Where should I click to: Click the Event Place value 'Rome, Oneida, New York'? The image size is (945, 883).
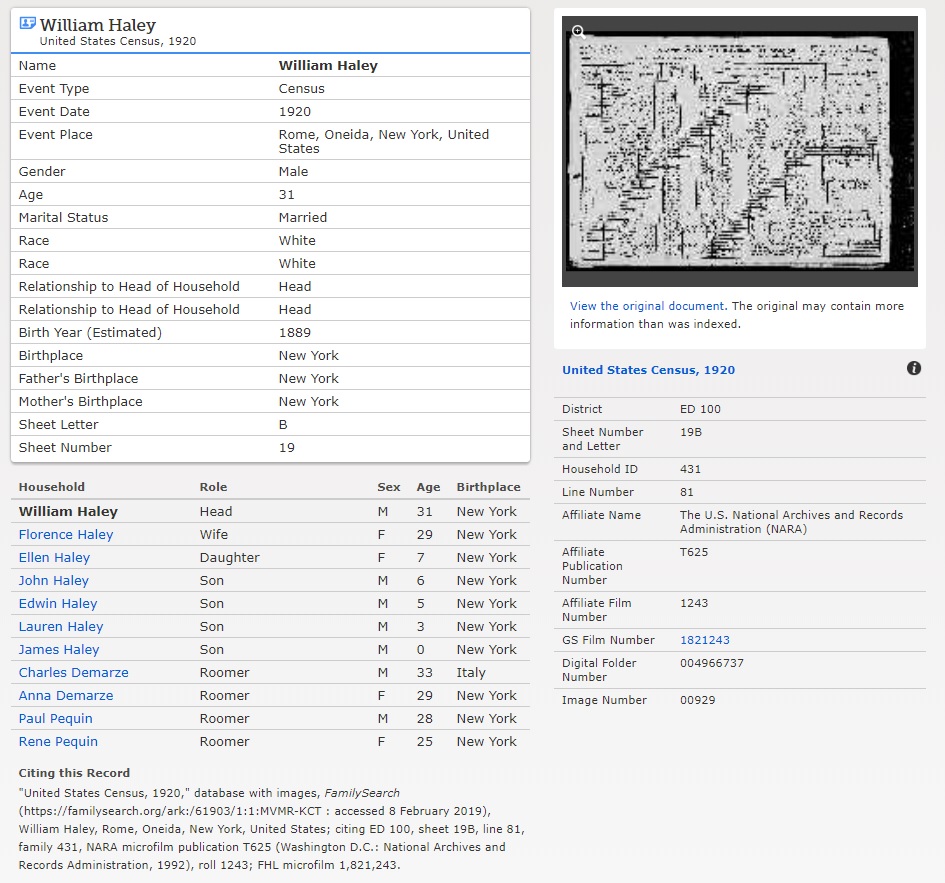383,142
